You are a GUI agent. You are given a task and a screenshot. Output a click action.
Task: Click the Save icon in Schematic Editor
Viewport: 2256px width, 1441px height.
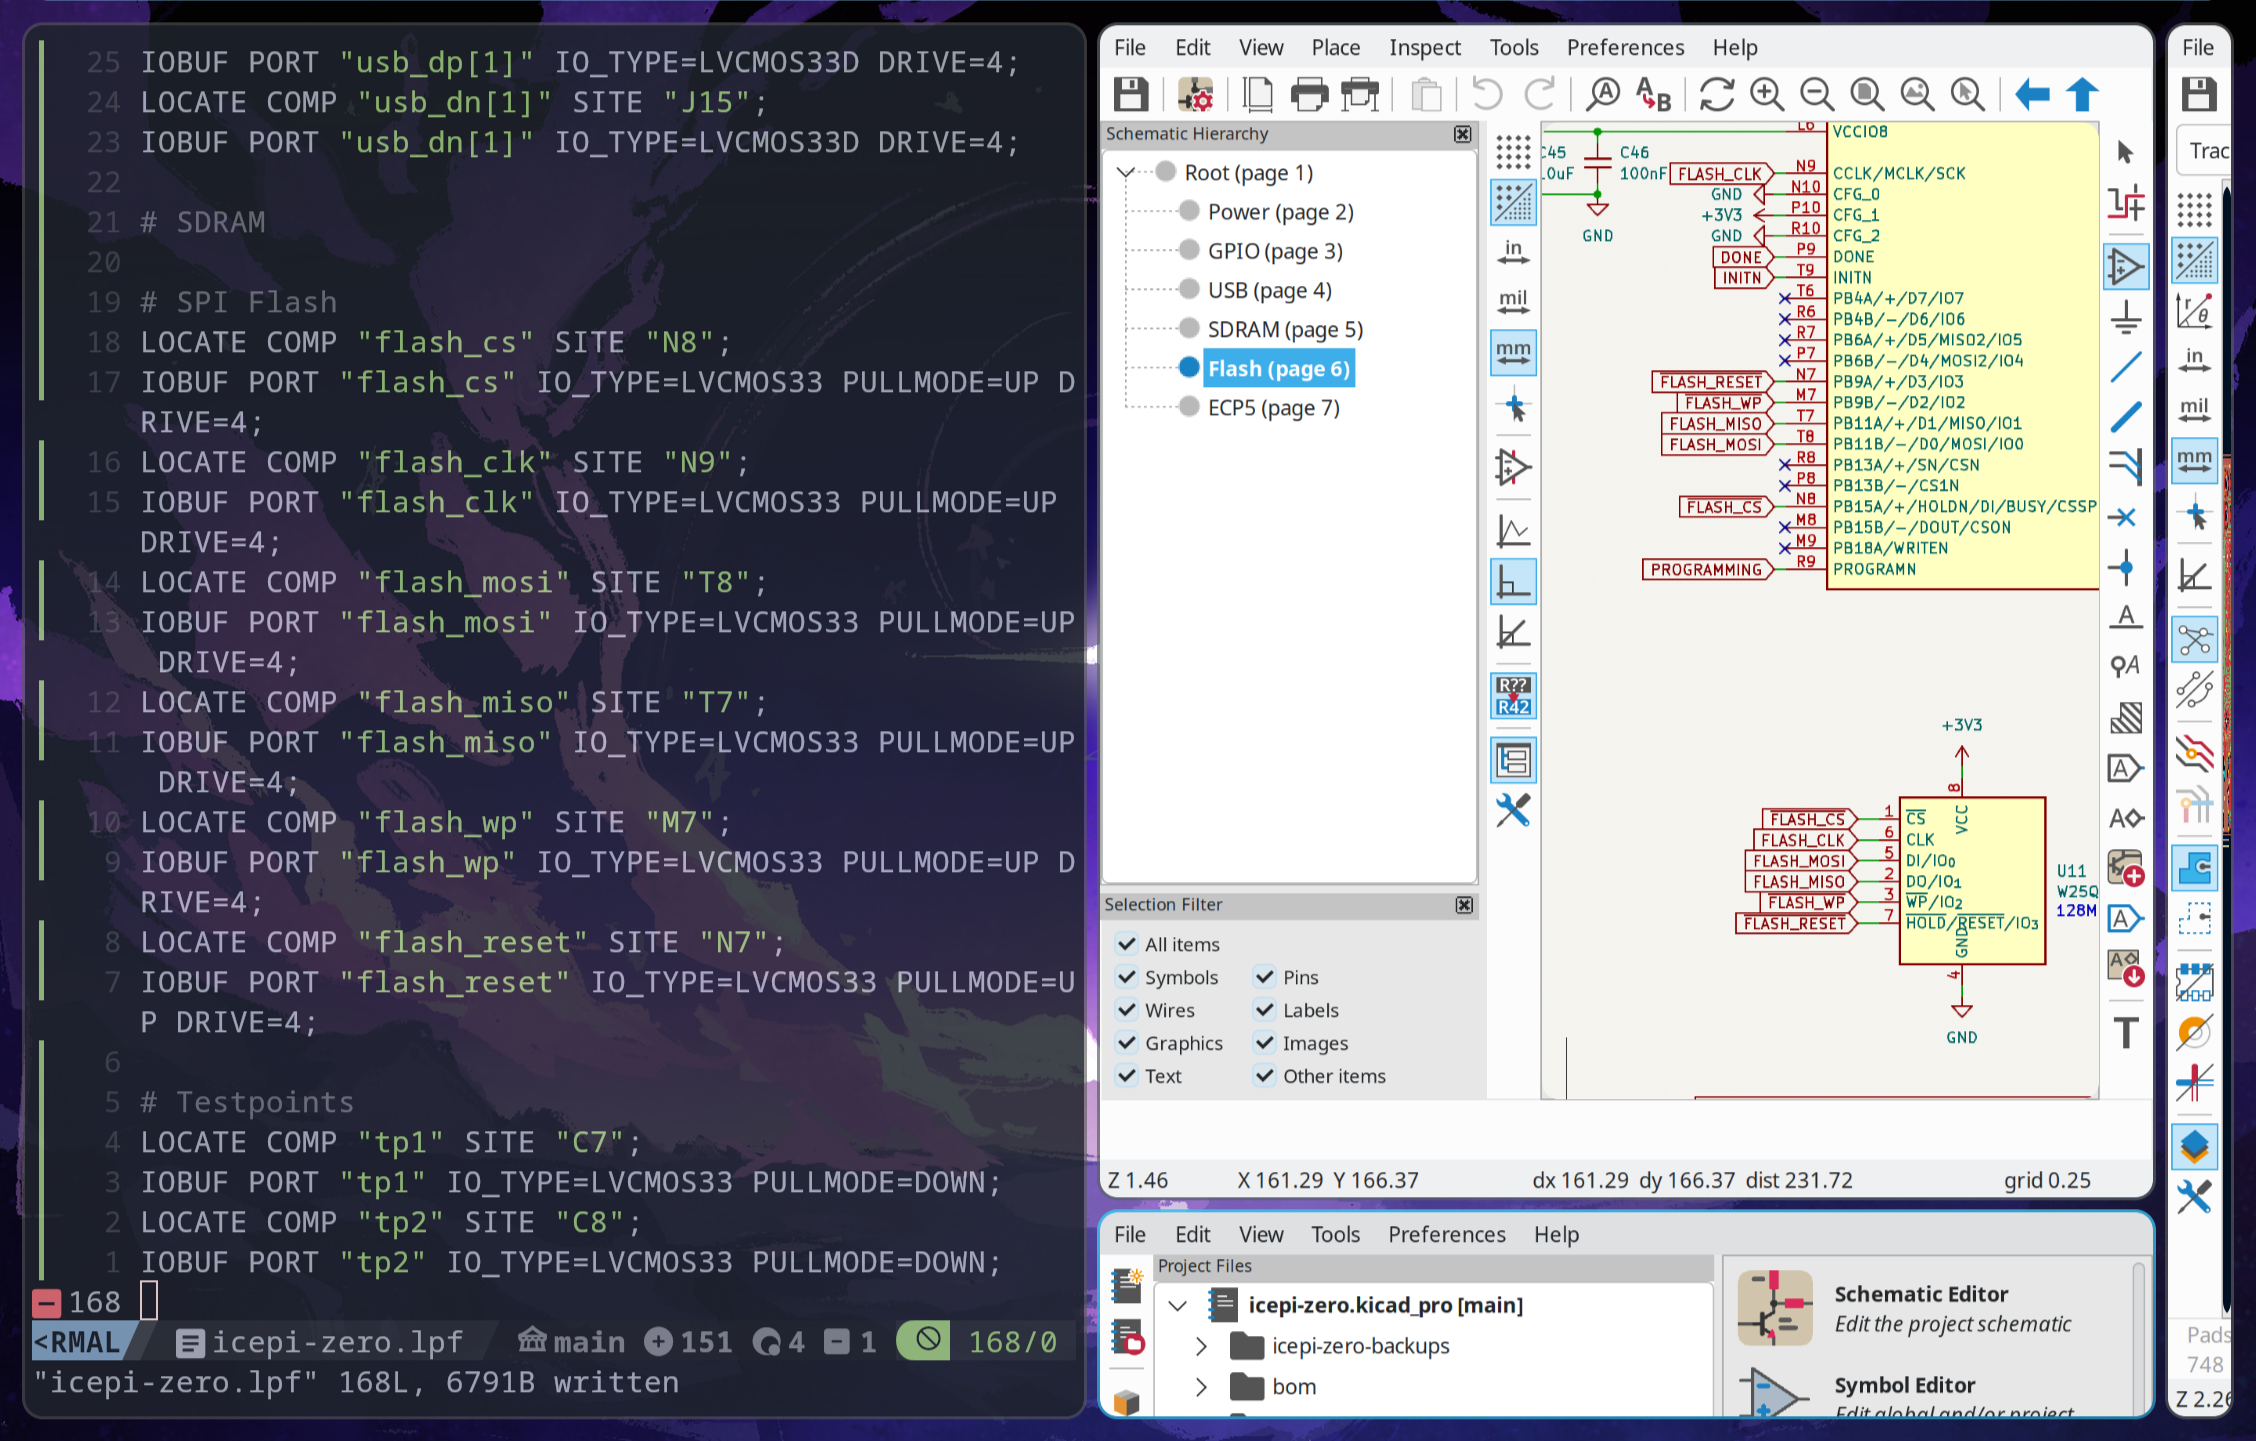(1131, 95)
